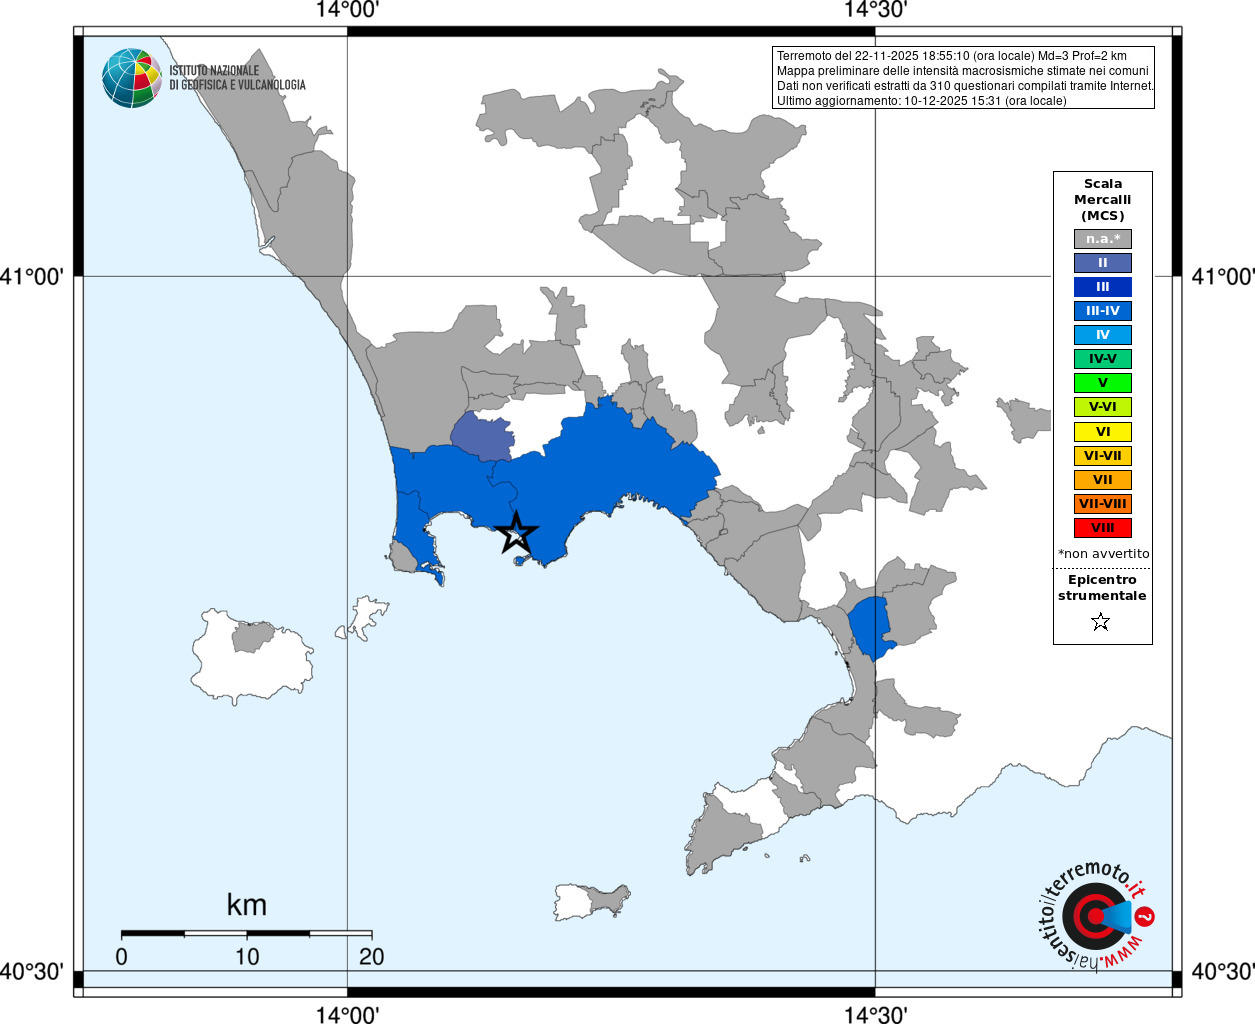Select the III-IV legend swatch
This screenshot has width=1255, height=1024.
pos(1103,311)
